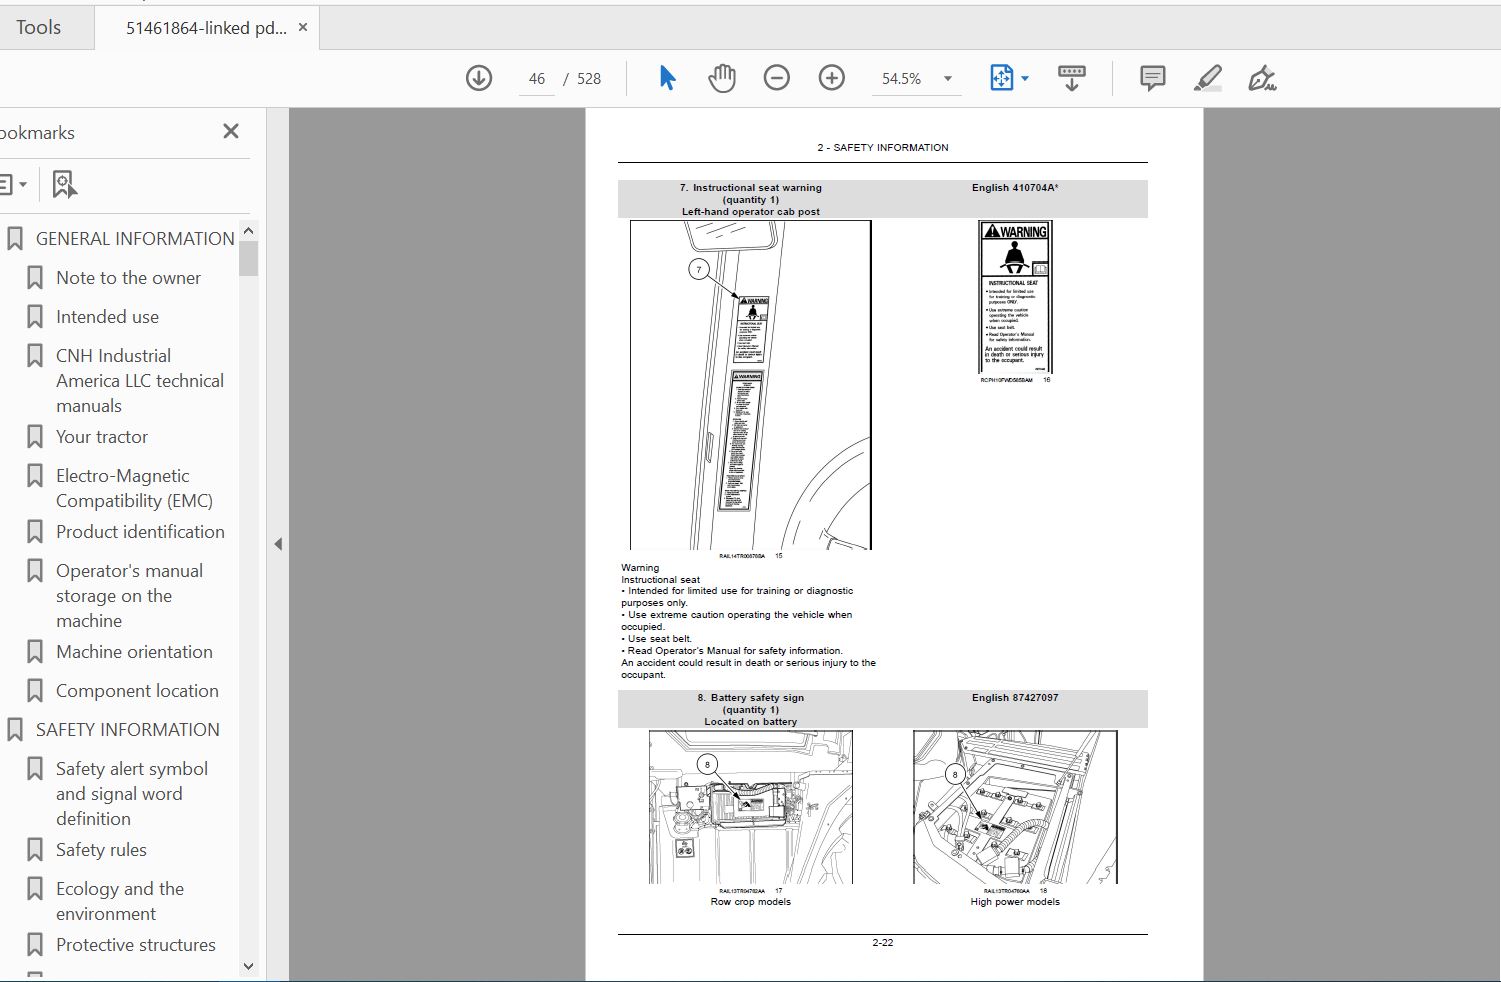
Task: Collapse the navigation pane with left arrow
Action: [278, 544]
